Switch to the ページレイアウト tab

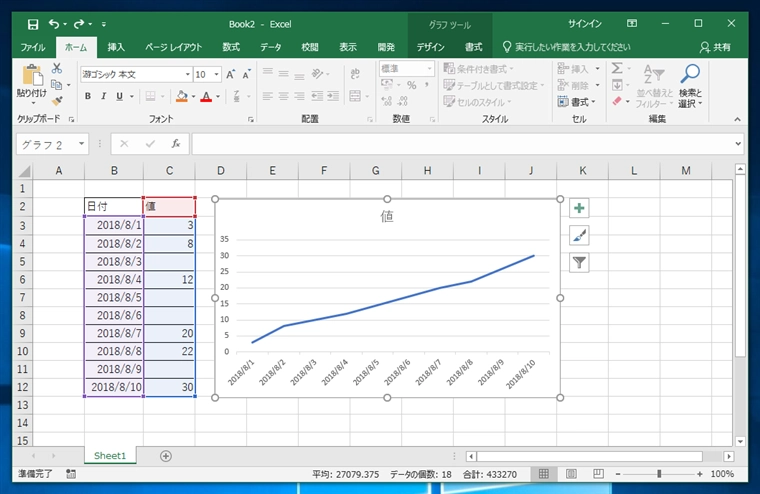[x=174, y=47]
